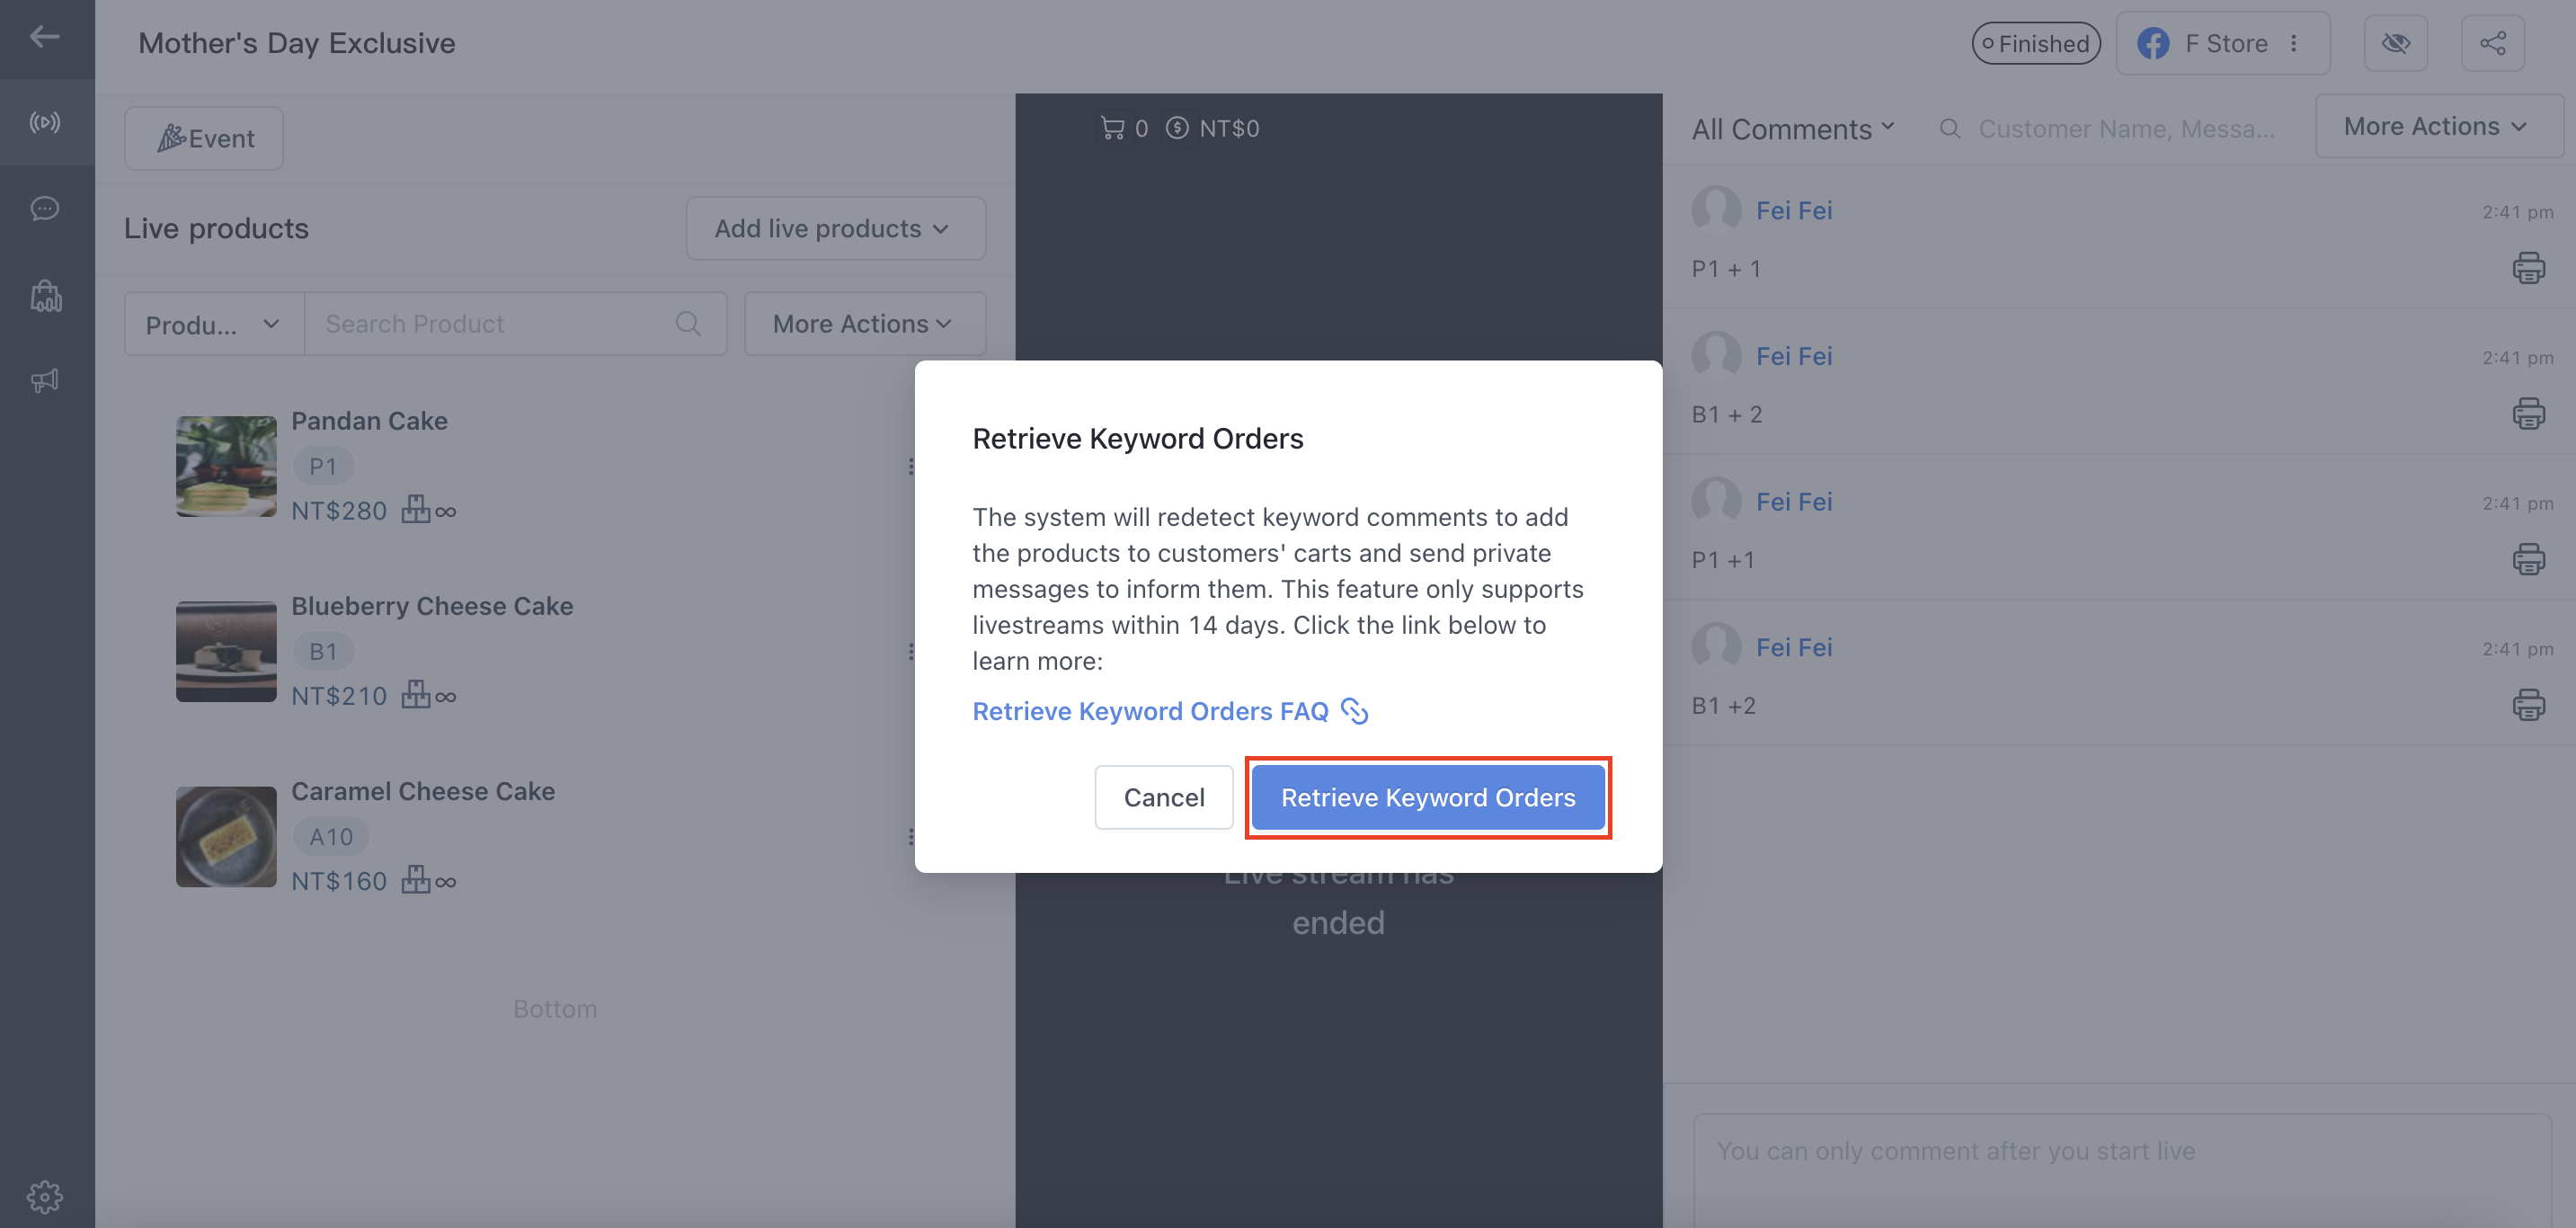Click the NT$280 price
The height and width of the screenshot is (1228, 2576).
[339, 511]
